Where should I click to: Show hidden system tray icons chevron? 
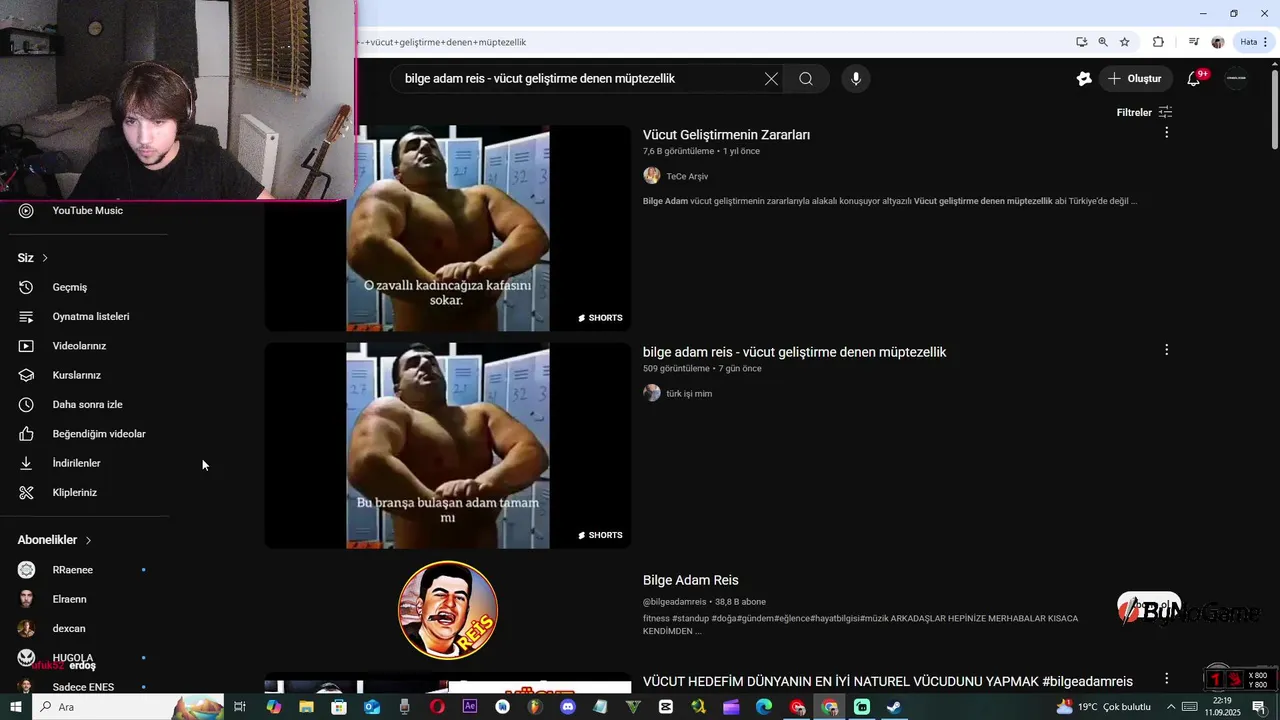coord(1171,707)
